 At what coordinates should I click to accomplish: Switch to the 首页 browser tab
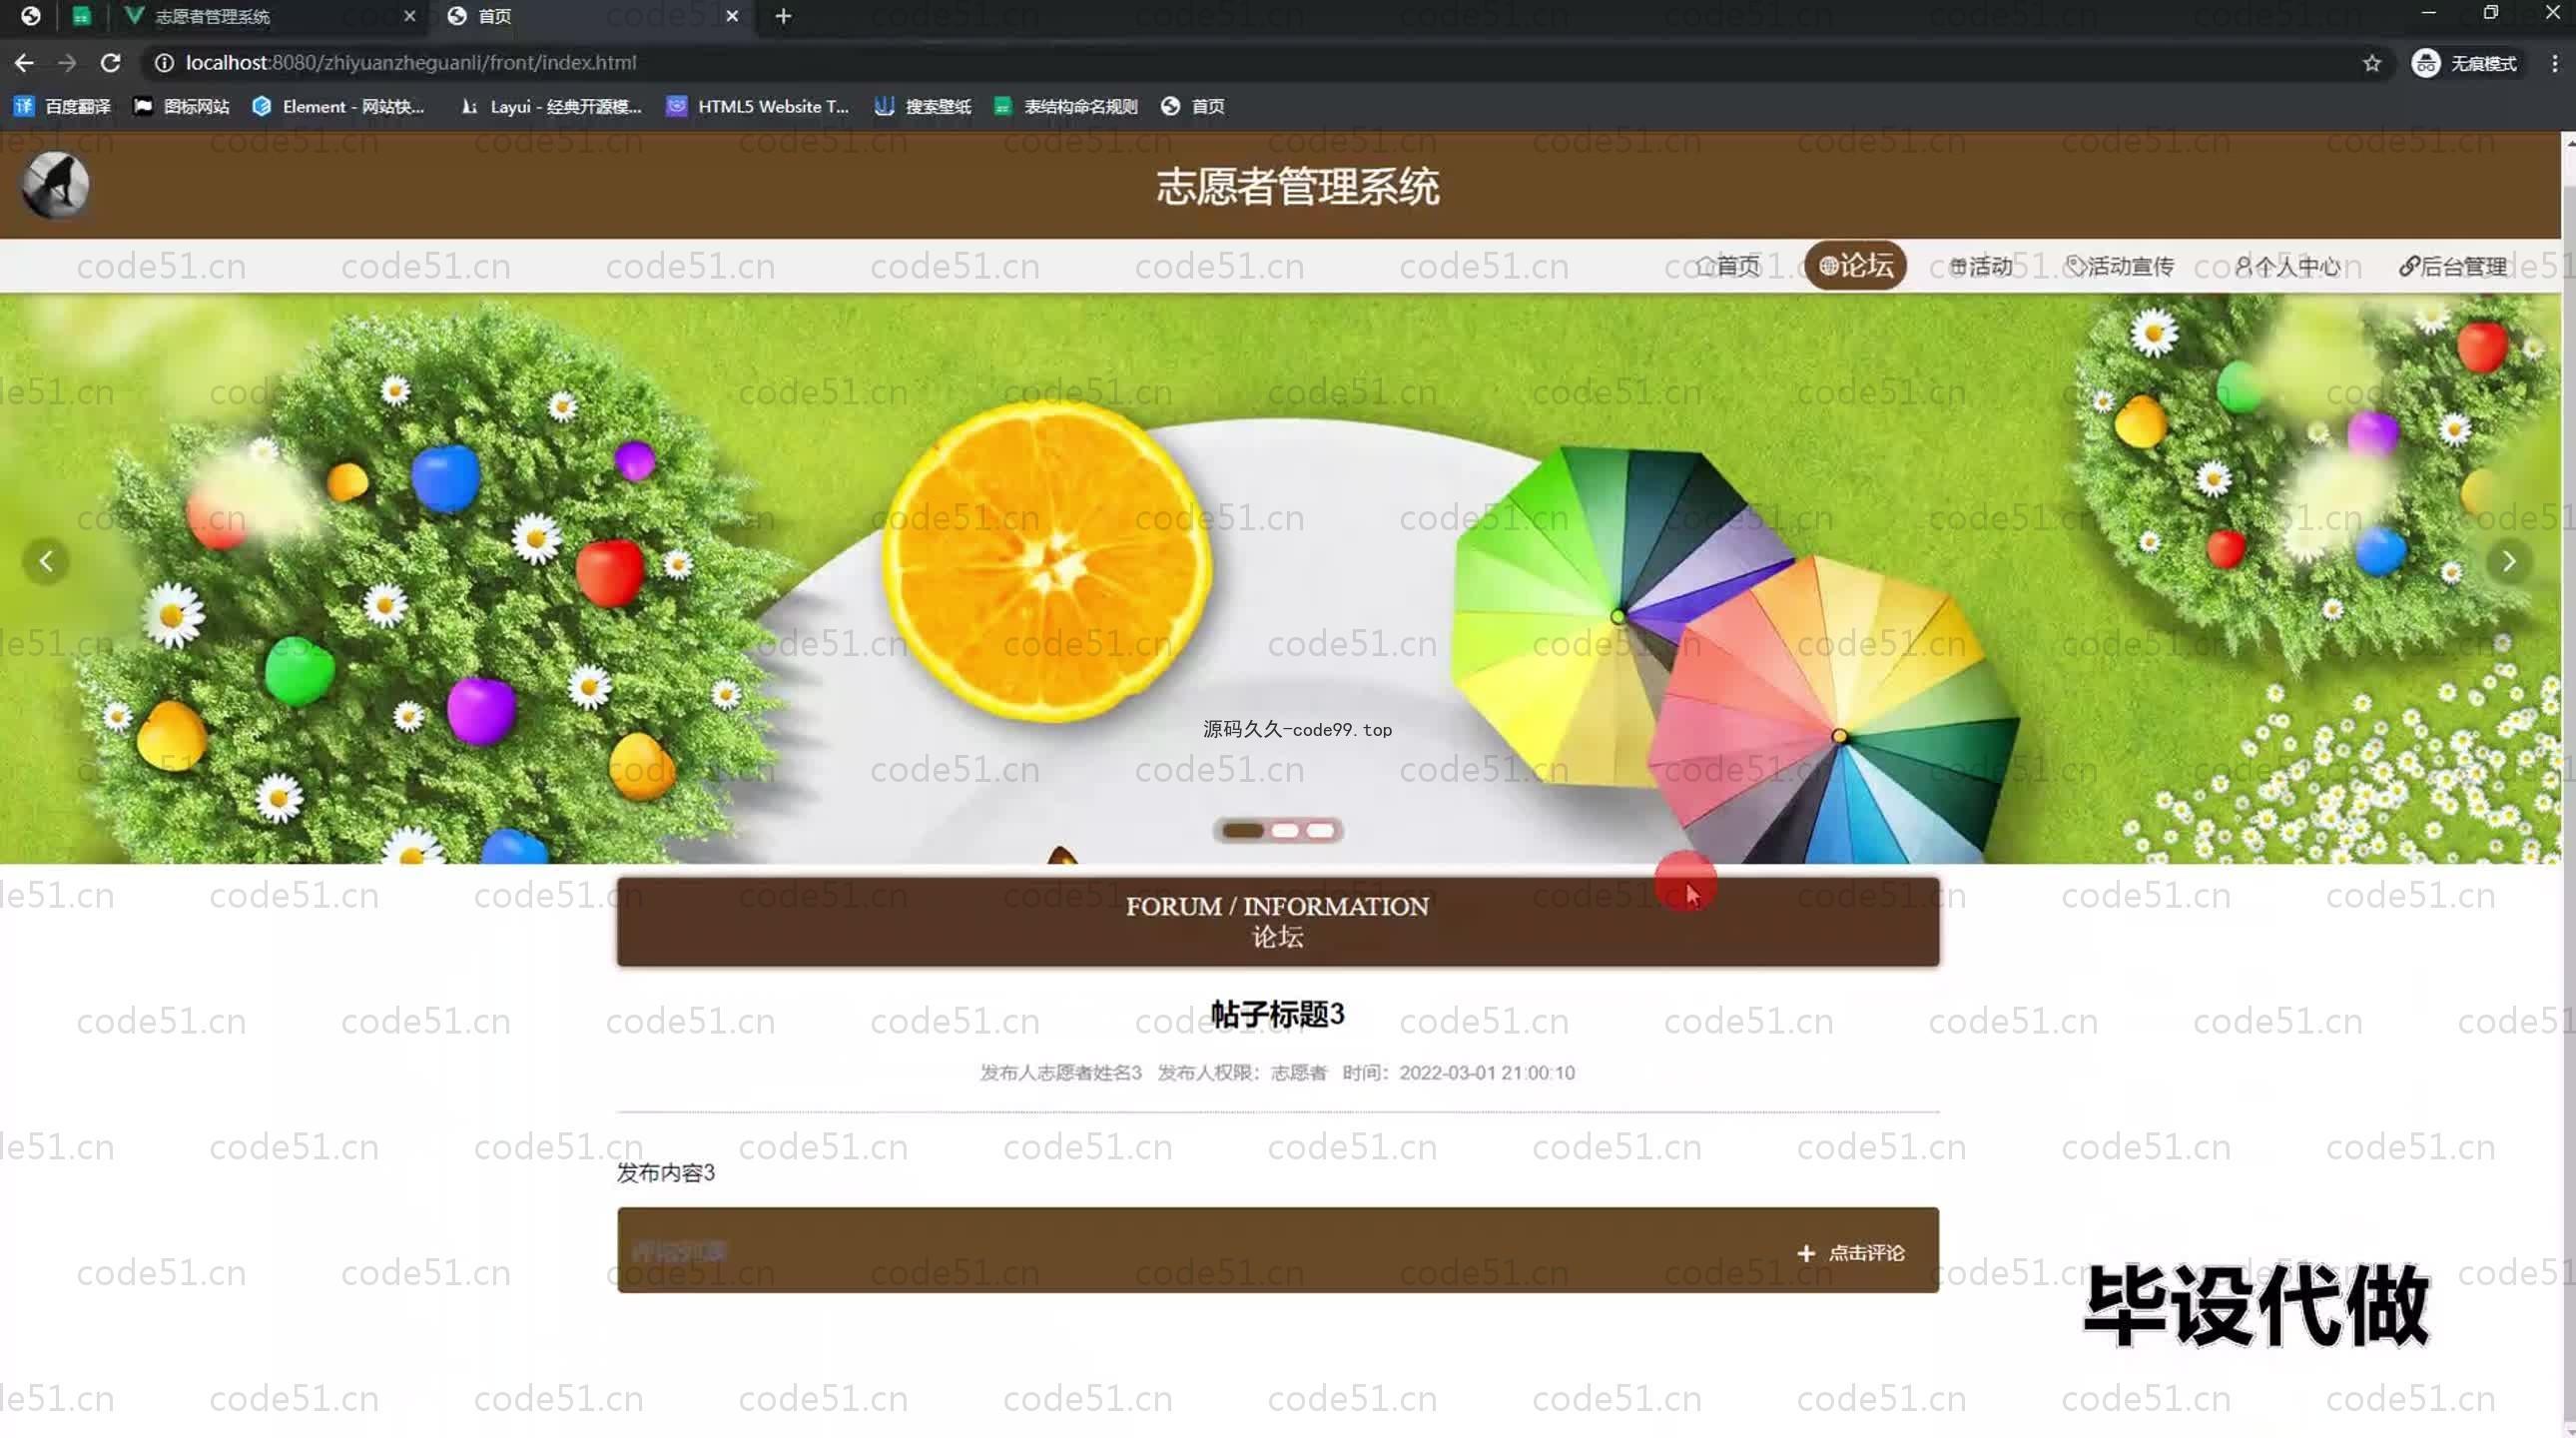click(590, 16)
